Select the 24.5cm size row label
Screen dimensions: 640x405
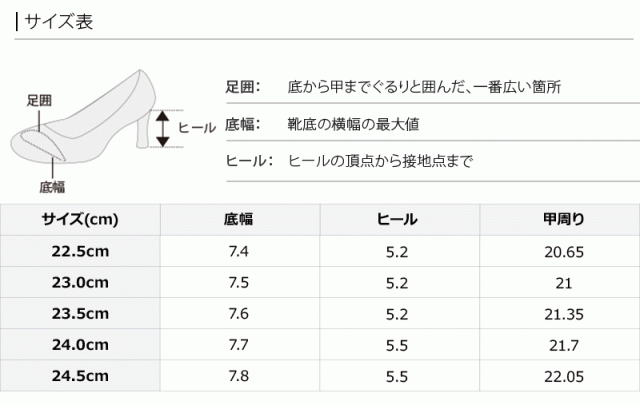tap(80, 377)
